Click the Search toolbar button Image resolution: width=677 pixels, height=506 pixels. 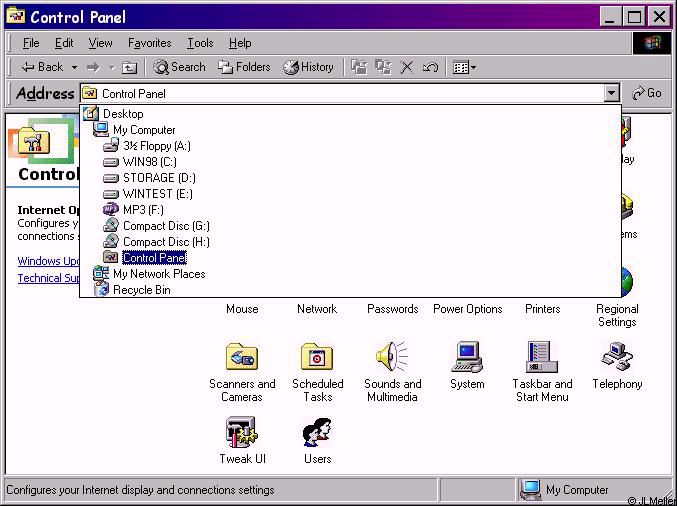[179, 67]
